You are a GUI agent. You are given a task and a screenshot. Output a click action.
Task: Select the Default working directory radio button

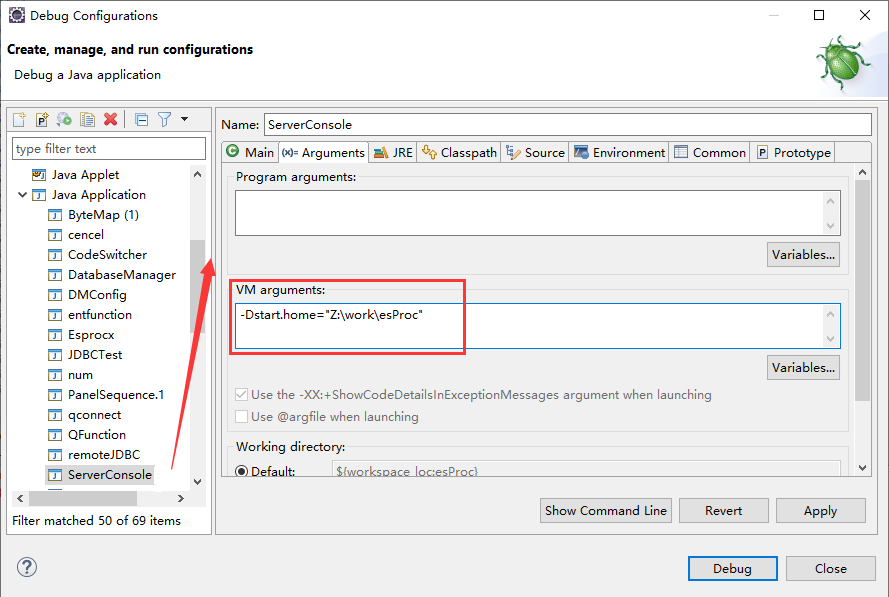pyautogui.click(x=242, y=471)
